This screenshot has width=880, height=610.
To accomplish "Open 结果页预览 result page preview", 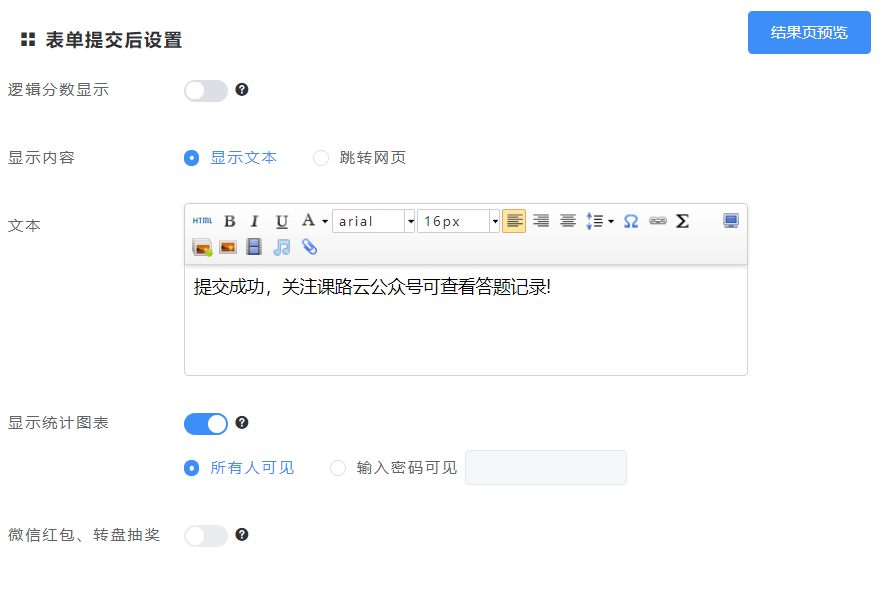I will pos(809,33).
